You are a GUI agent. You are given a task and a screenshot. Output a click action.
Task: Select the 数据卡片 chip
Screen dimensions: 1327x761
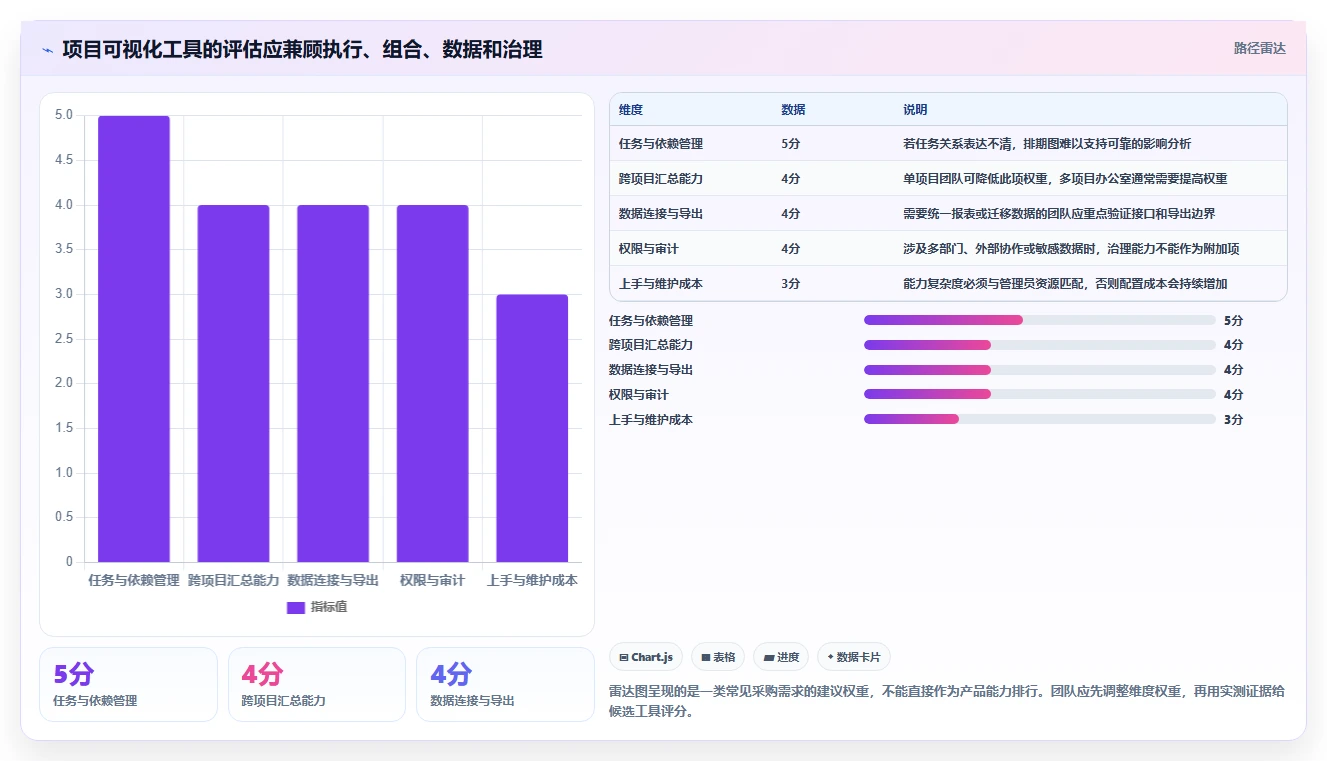click(x=853, y=657)
